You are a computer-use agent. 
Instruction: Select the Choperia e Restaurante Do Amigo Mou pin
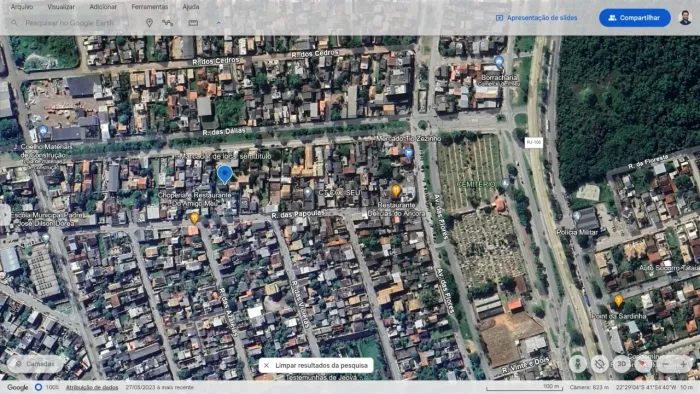(x=194, y=218)
